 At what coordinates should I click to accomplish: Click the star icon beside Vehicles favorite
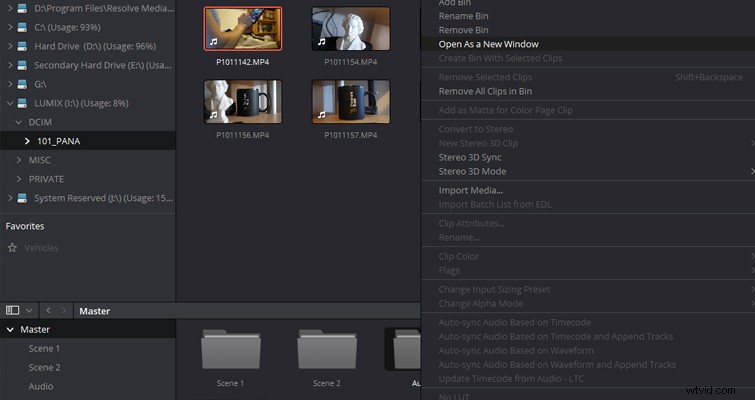click(x=13, y=248)
